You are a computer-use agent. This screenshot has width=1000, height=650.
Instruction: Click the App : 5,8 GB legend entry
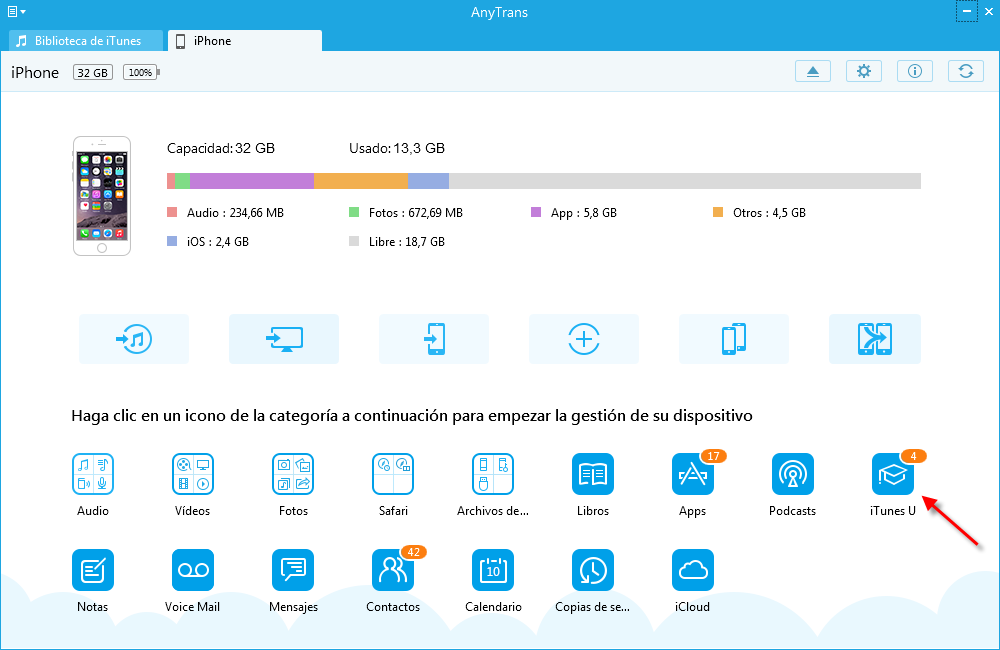pos(574,213)
